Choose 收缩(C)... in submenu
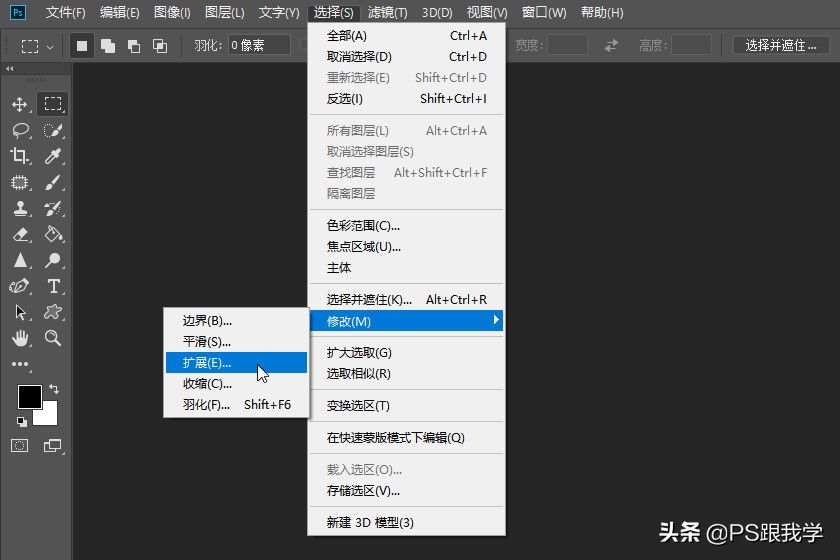Viewport: 840px width, 560px height. [x=236, y=384]
